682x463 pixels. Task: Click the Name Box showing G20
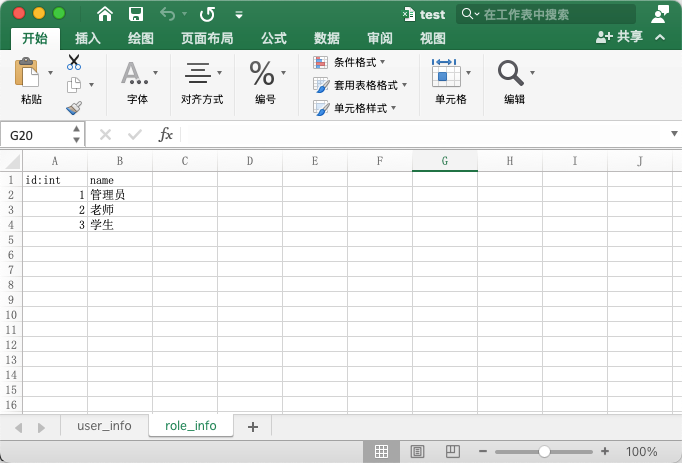[36, 135]
